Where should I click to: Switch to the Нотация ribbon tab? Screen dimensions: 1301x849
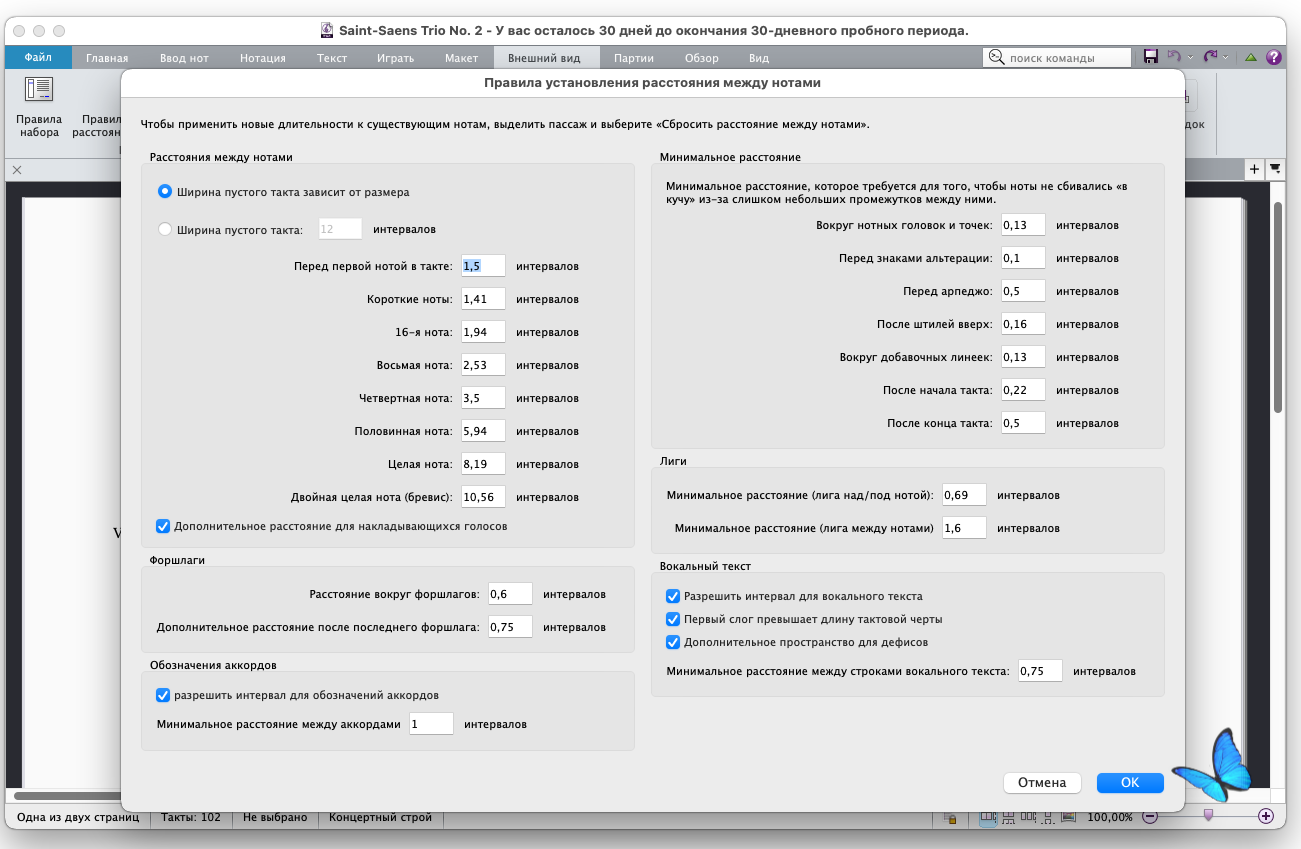[x=263, y=58]
